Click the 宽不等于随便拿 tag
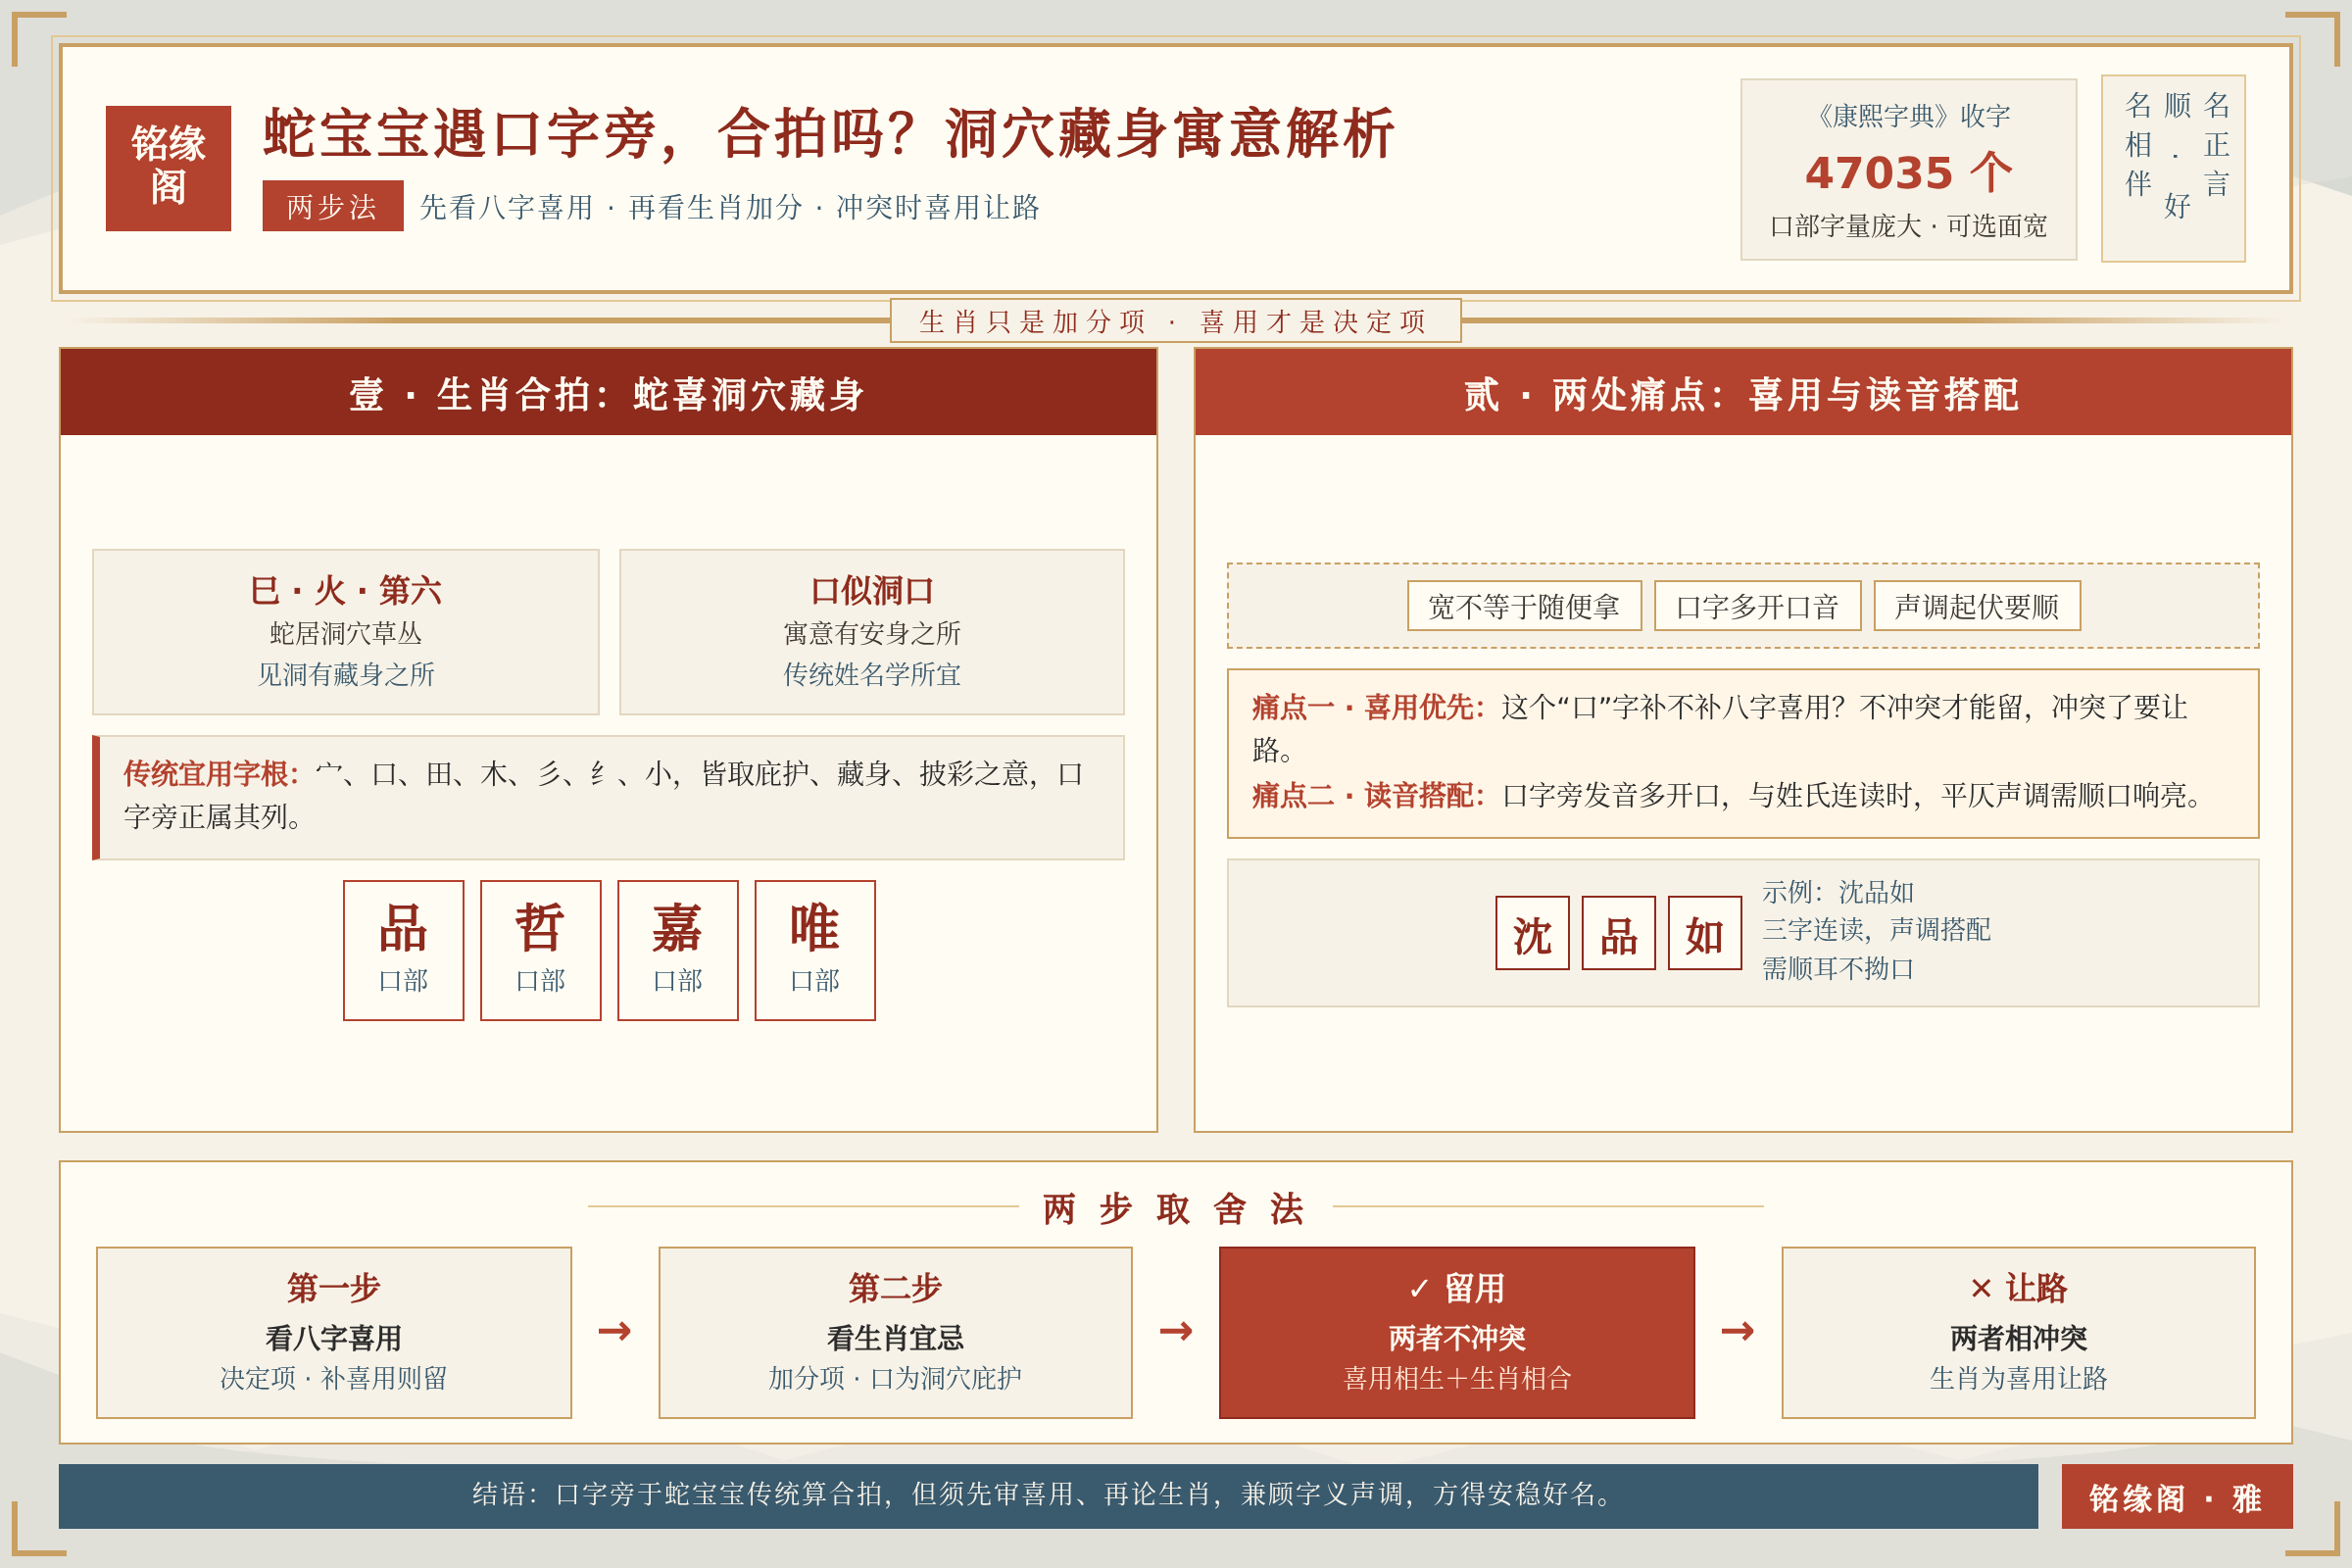 [x=1524, y=606]
